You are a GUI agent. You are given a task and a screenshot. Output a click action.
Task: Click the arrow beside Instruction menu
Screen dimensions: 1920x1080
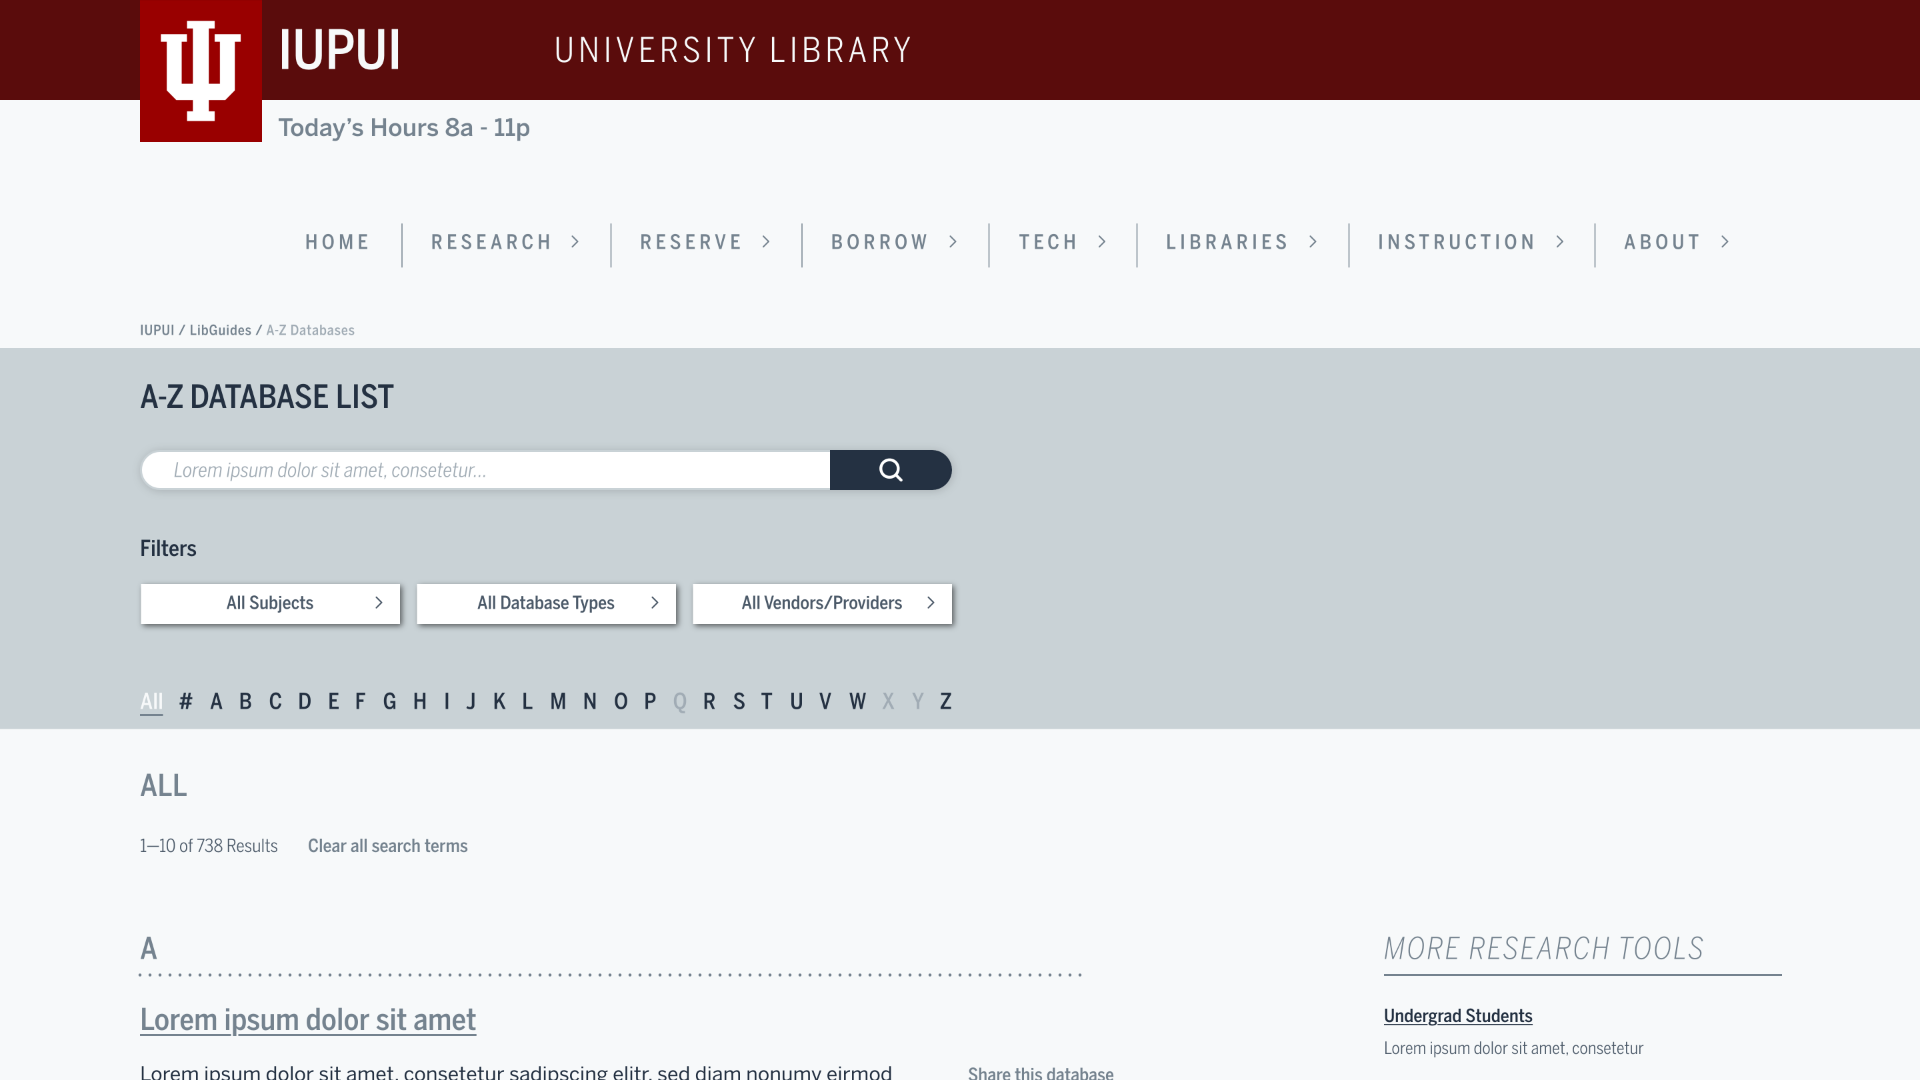click(x=1561, y=242)
